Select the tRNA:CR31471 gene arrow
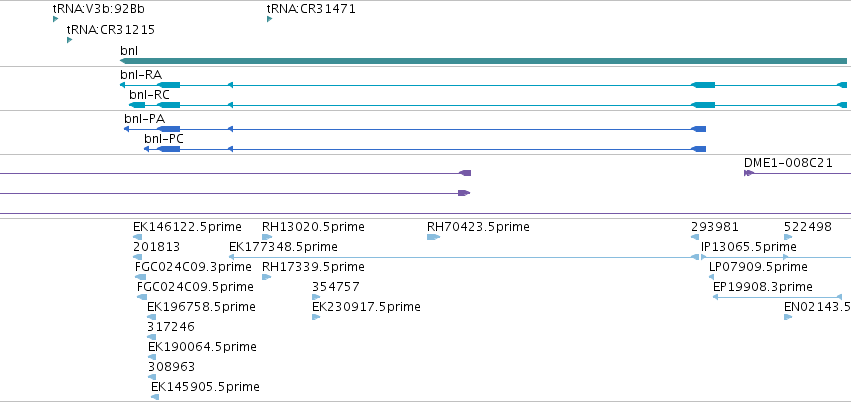Image resolution: width=851 pixels, height=402 pixels. pos(269,20)
